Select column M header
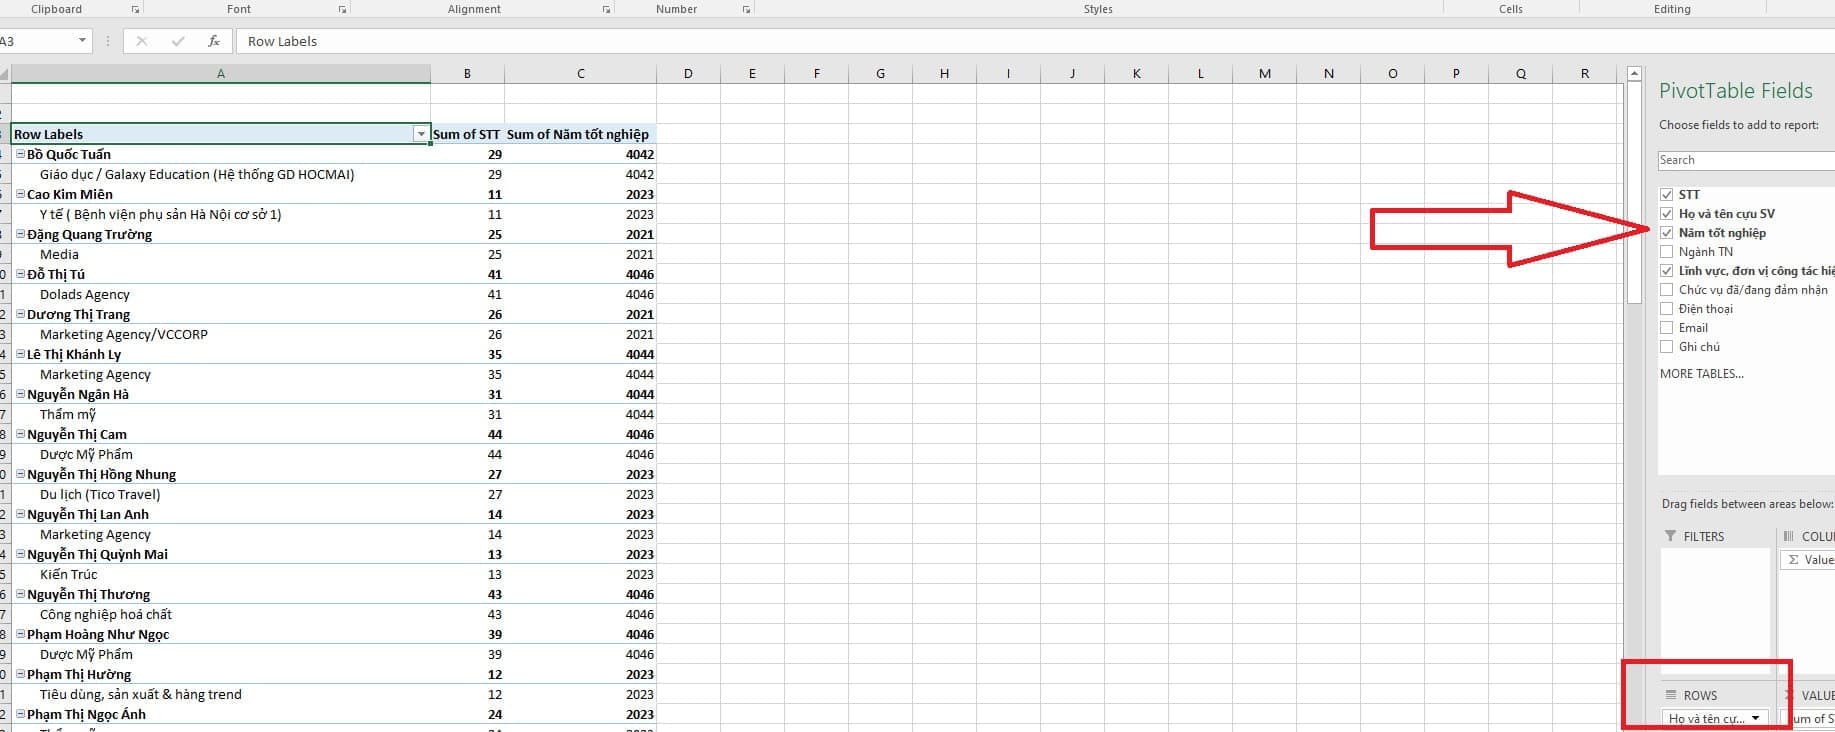The width and height of the screenshot is (1835, 732). pyautogui.click(x=1264, y=73)
